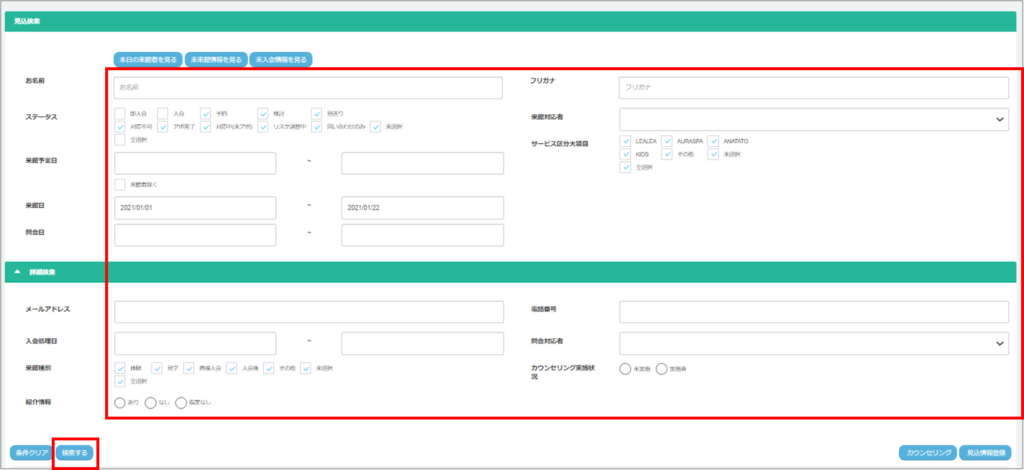Enable the 来館者除く checkbox

pos(120,184)
